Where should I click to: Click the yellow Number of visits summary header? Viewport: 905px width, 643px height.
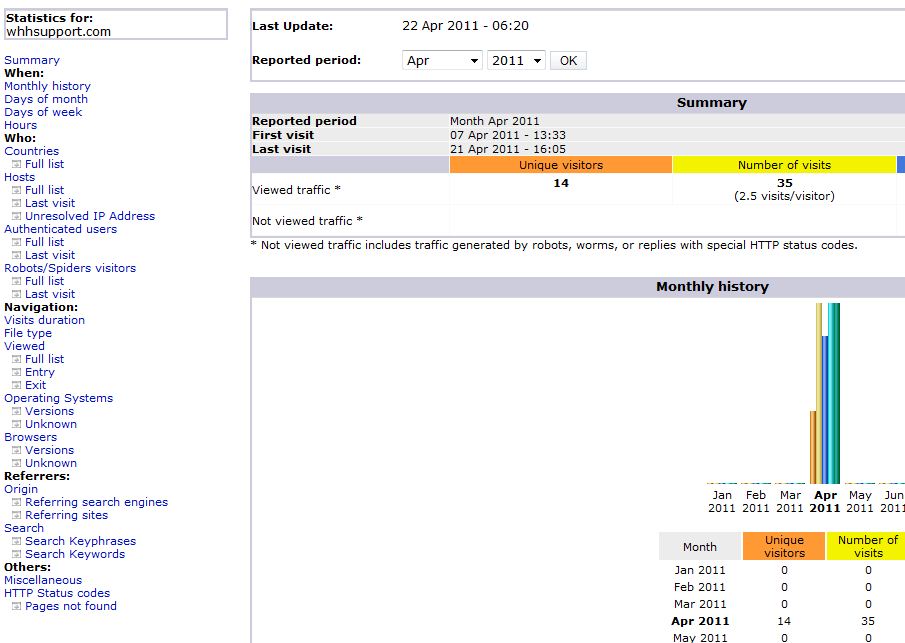point(784,165)
